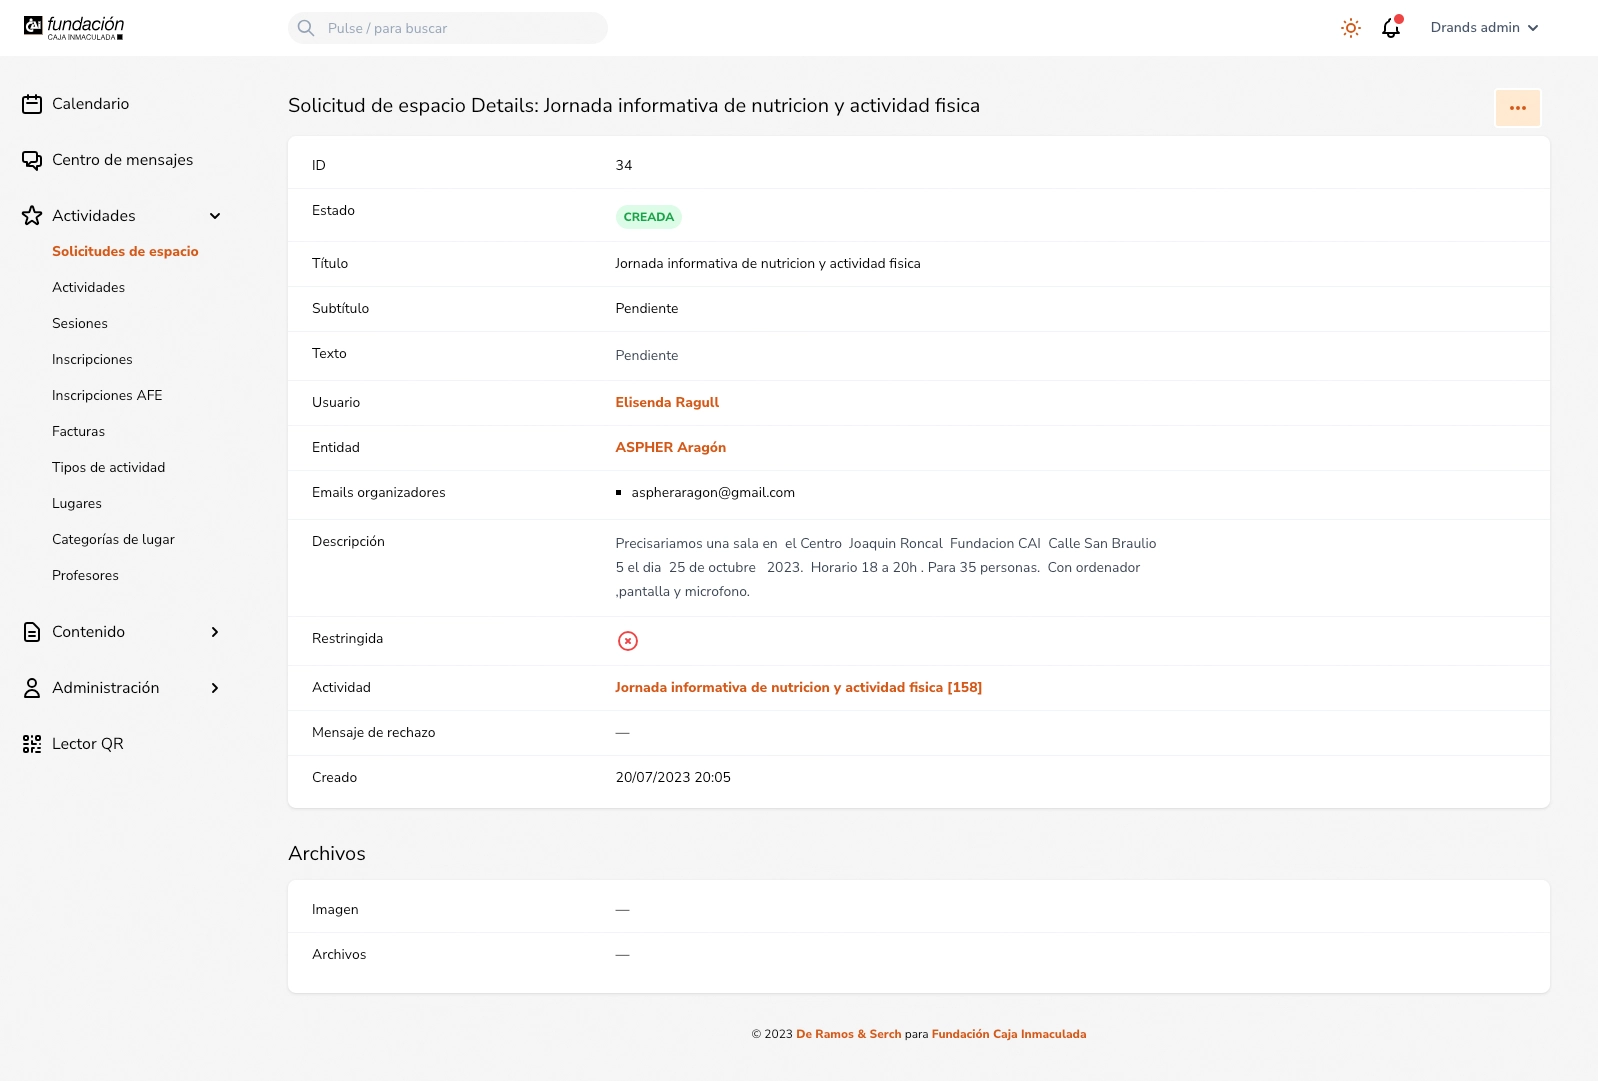Click the Calendario calendar icon
This screenshot has width=1598, height=1081.
click(x=32, y=104)
